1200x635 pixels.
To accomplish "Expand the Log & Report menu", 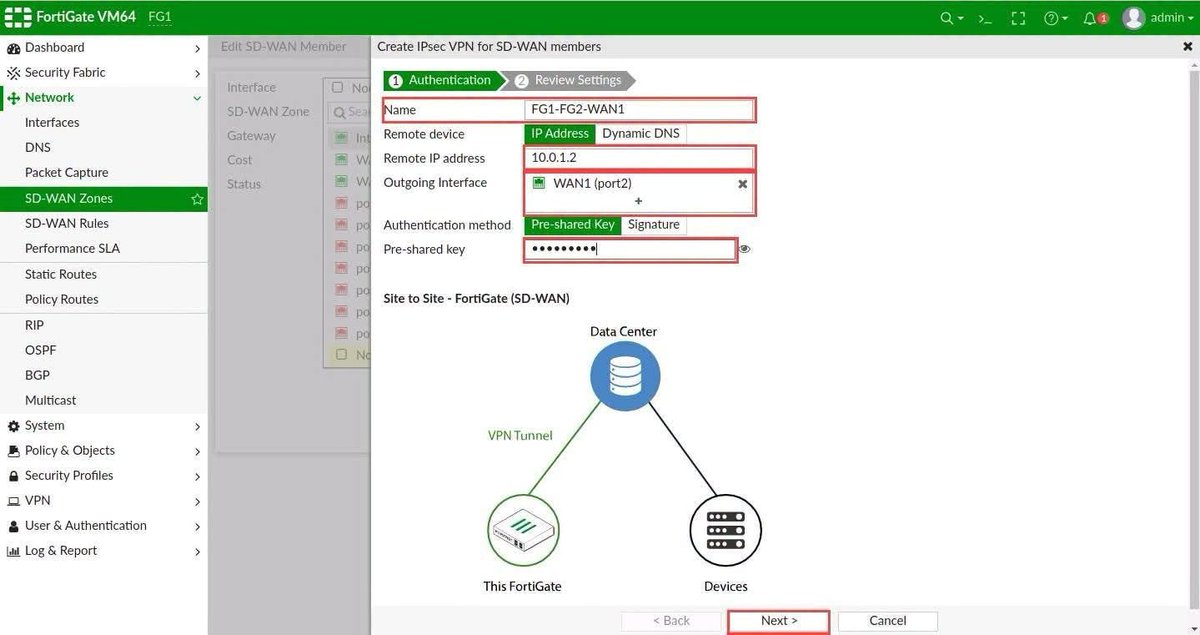I will [x=197, y=551].
